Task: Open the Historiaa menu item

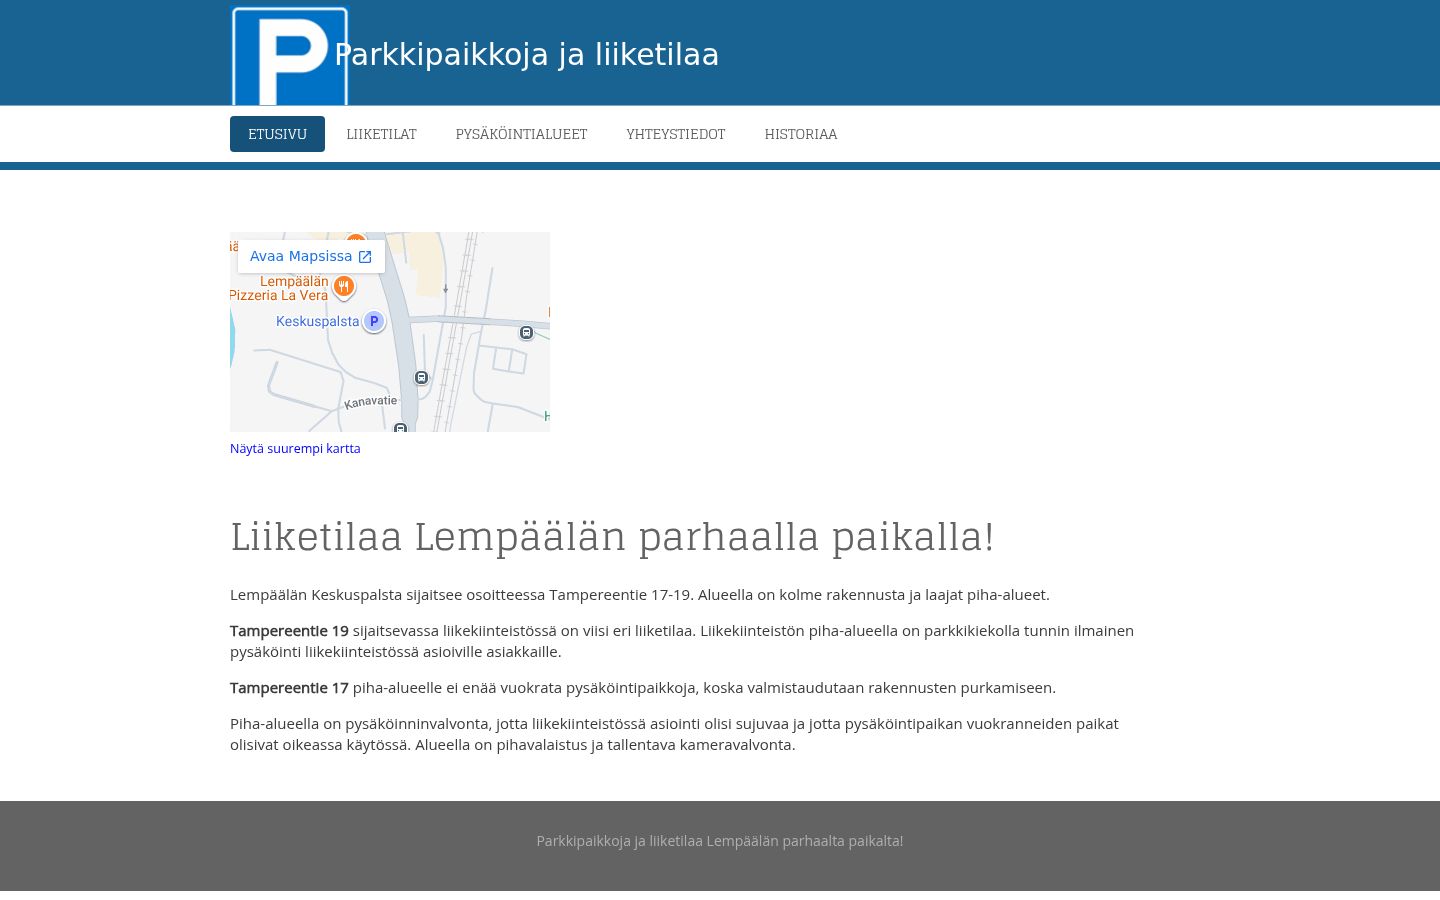Action: (800, 134)
